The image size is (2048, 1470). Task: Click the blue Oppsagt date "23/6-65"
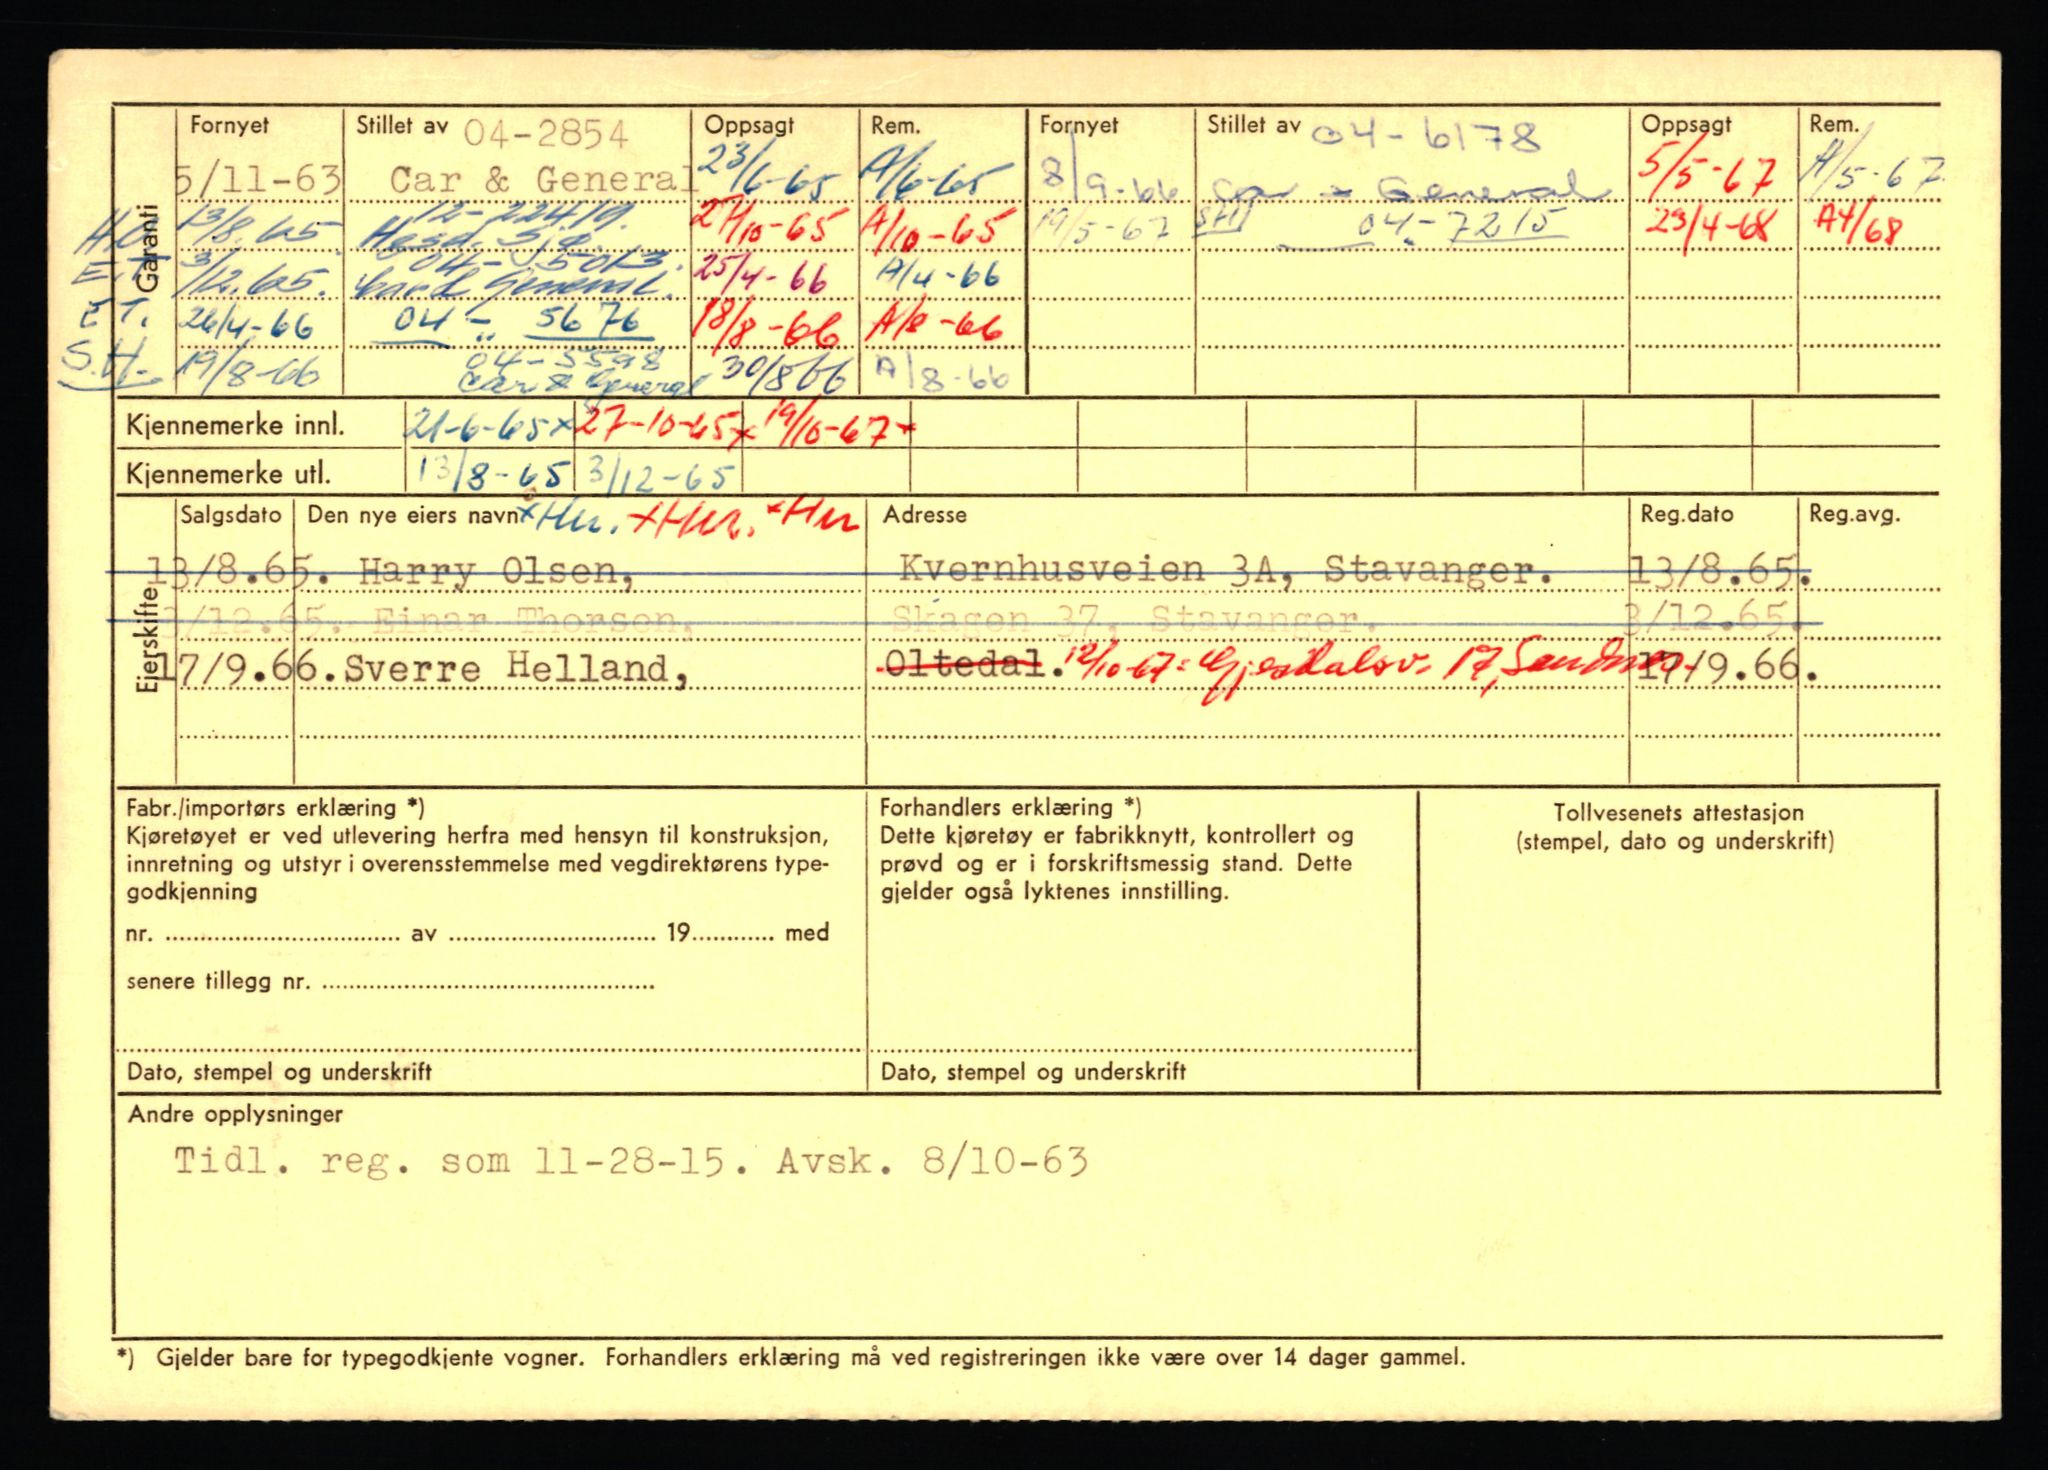click(x=768, y=175)
